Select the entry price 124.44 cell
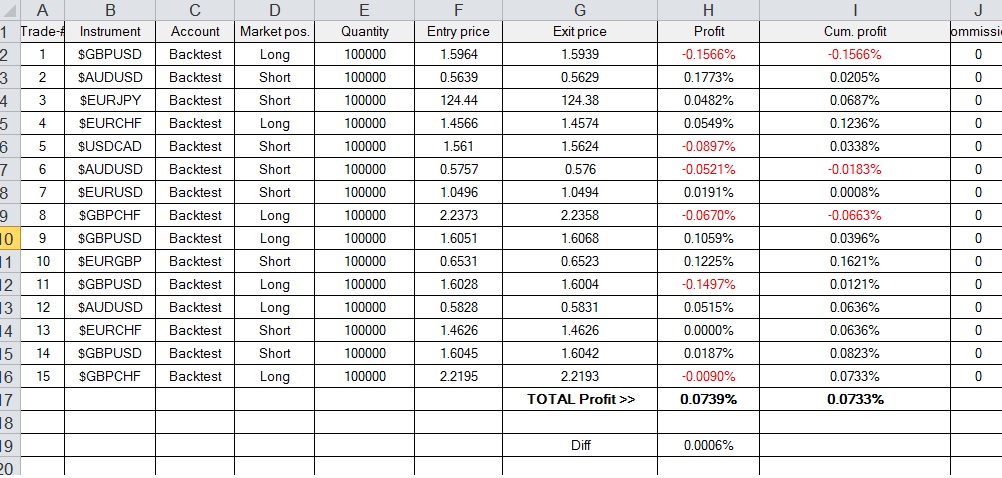 coord(458,100)
